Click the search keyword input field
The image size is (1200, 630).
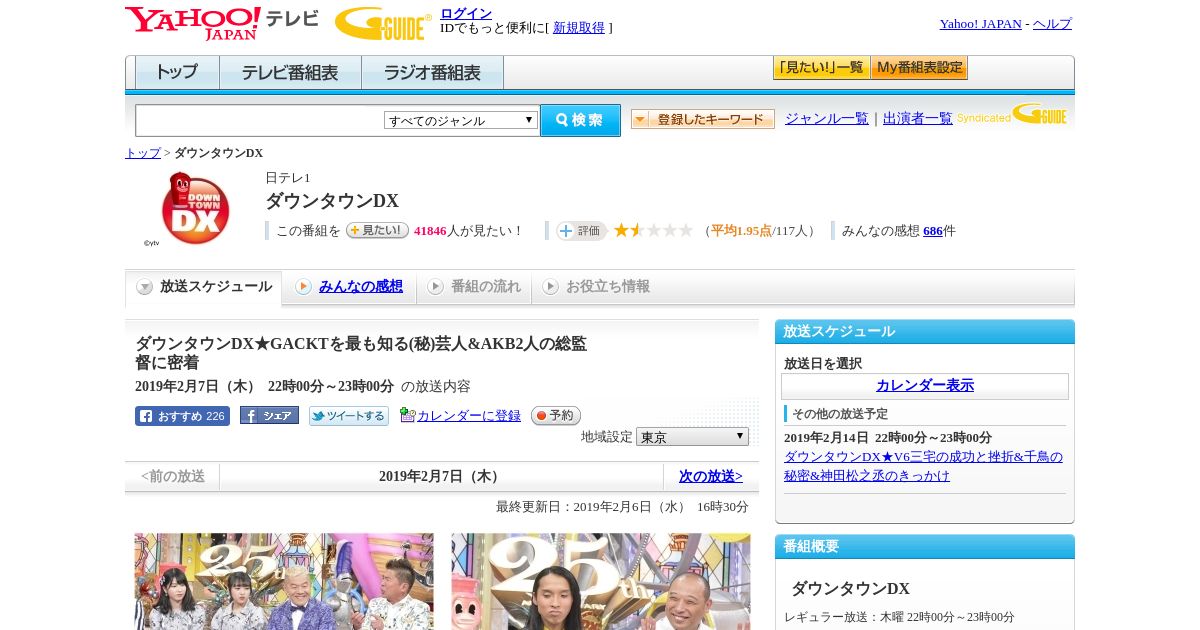pyautogui.click(x=260, y=120)
